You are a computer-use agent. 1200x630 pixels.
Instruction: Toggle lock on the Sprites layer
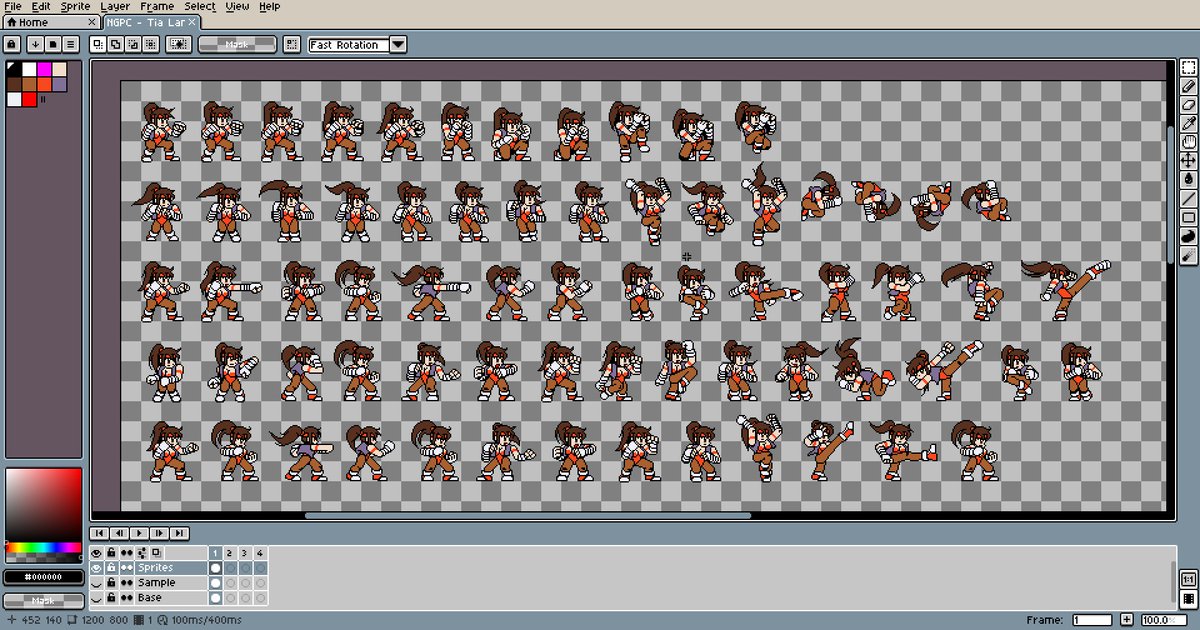pos(112,568)
